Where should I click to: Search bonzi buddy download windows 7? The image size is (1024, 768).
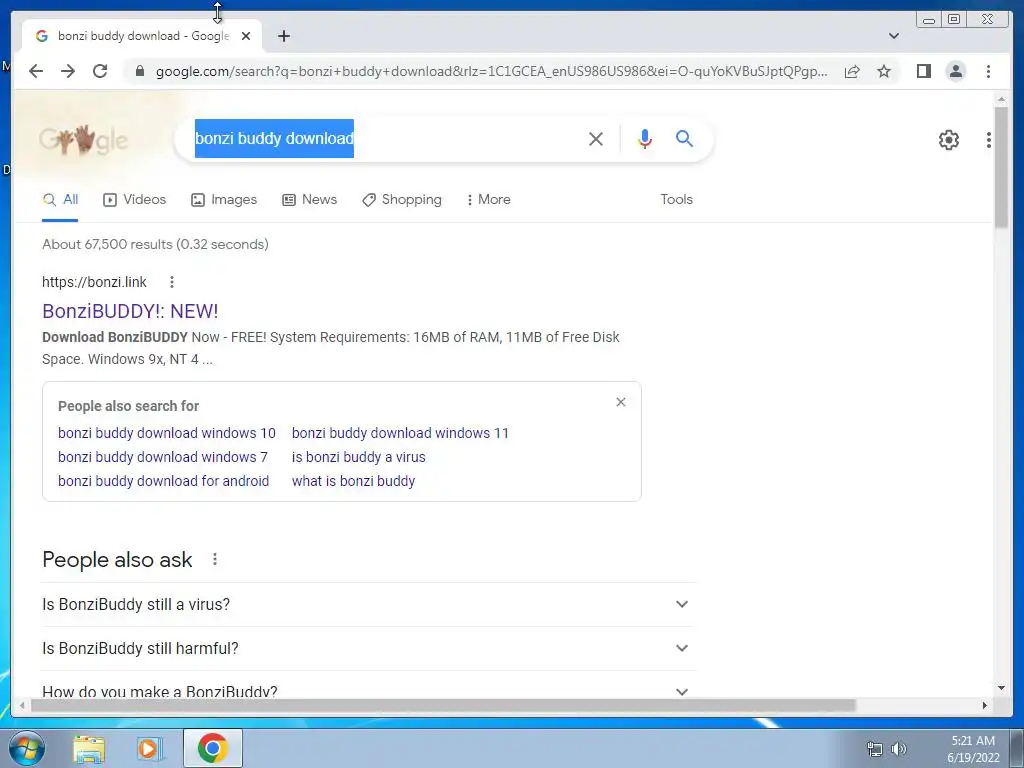pos(163,457)
